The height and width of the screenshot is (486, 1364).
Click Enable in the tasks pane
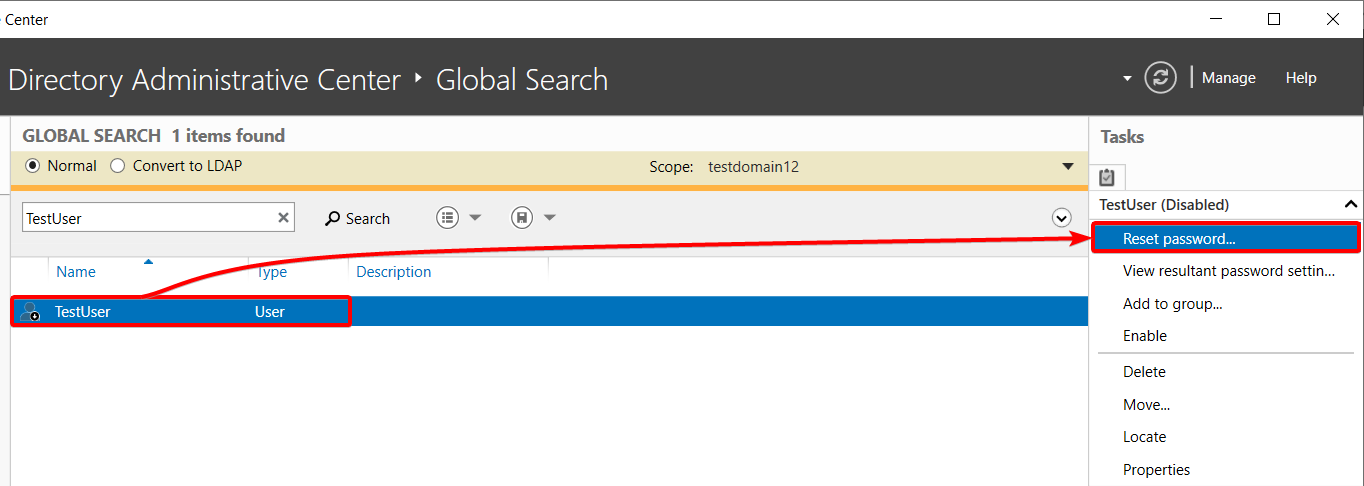(1145, 336)
